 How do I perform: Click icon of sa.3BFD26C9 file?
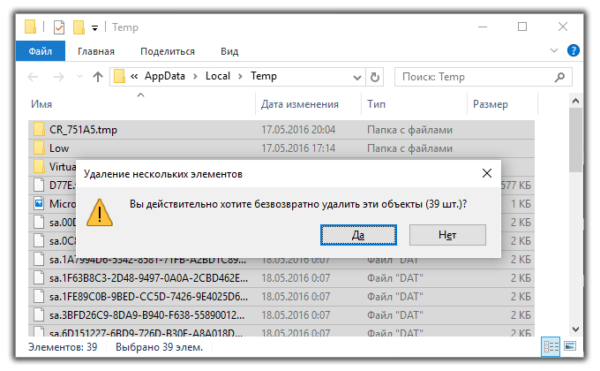tap(39, 315)
